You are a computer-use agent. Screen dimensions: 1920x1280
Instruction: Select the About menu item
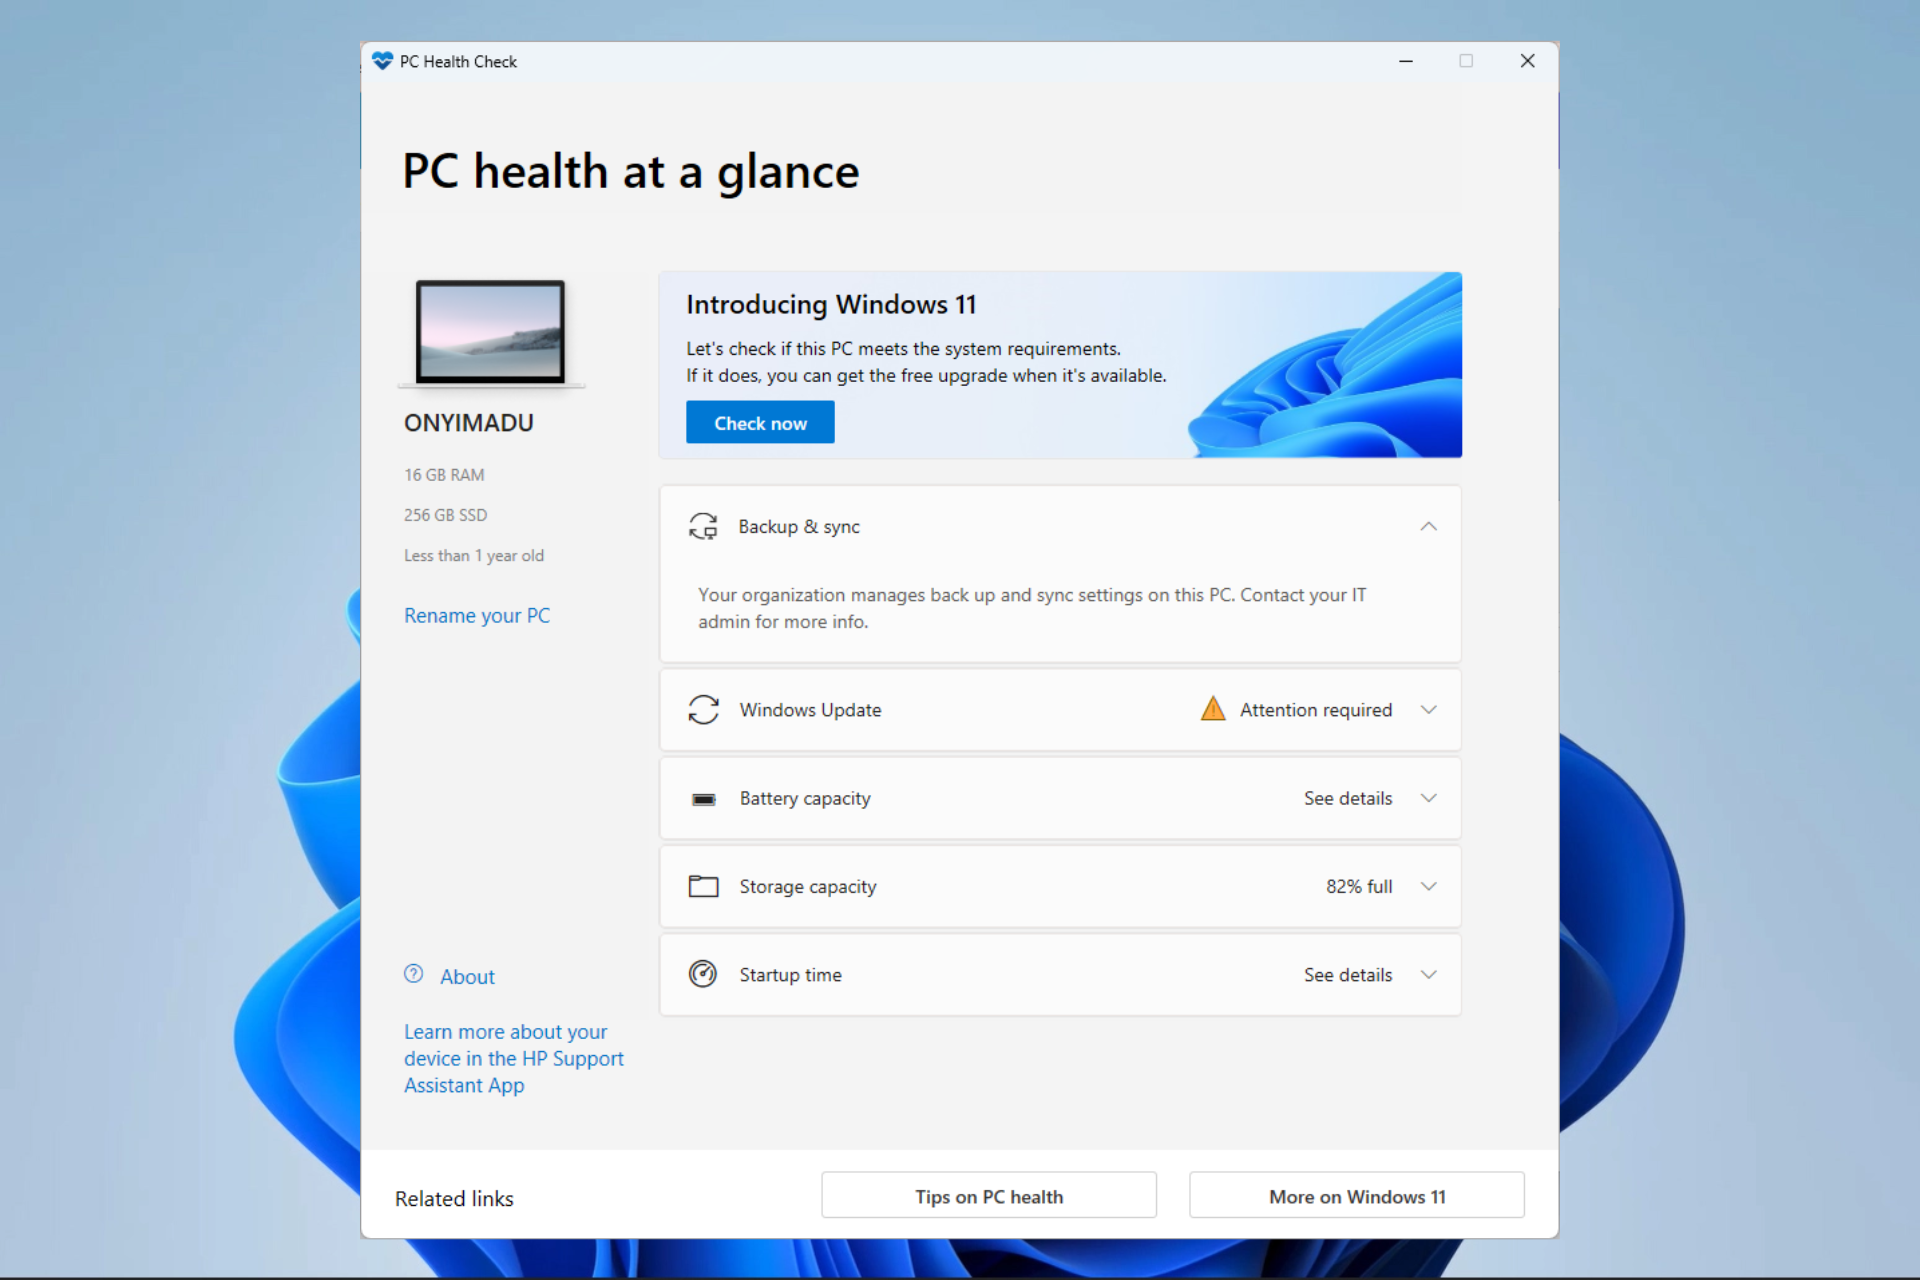(469, 976)
